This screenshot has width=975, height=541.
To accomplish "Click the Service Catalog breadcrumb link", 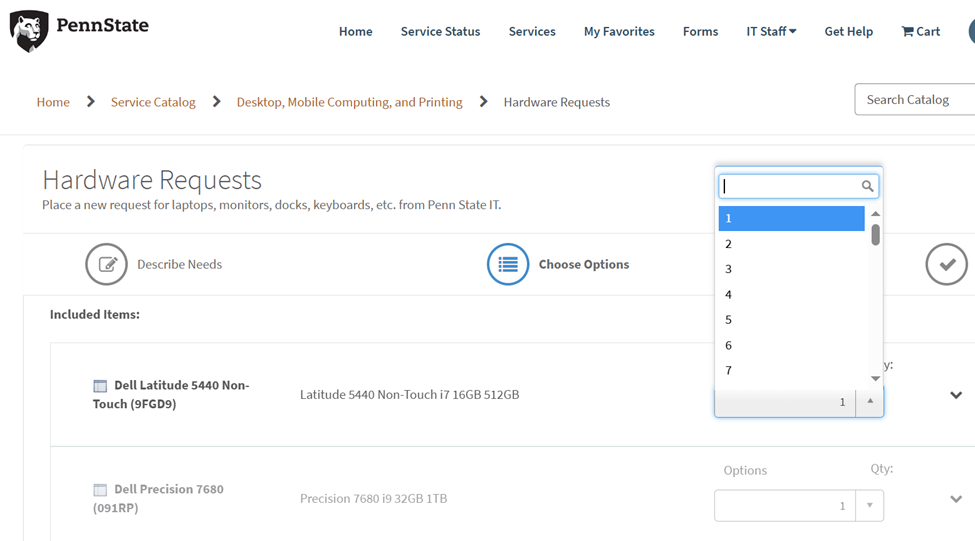I will coord(153,102).
